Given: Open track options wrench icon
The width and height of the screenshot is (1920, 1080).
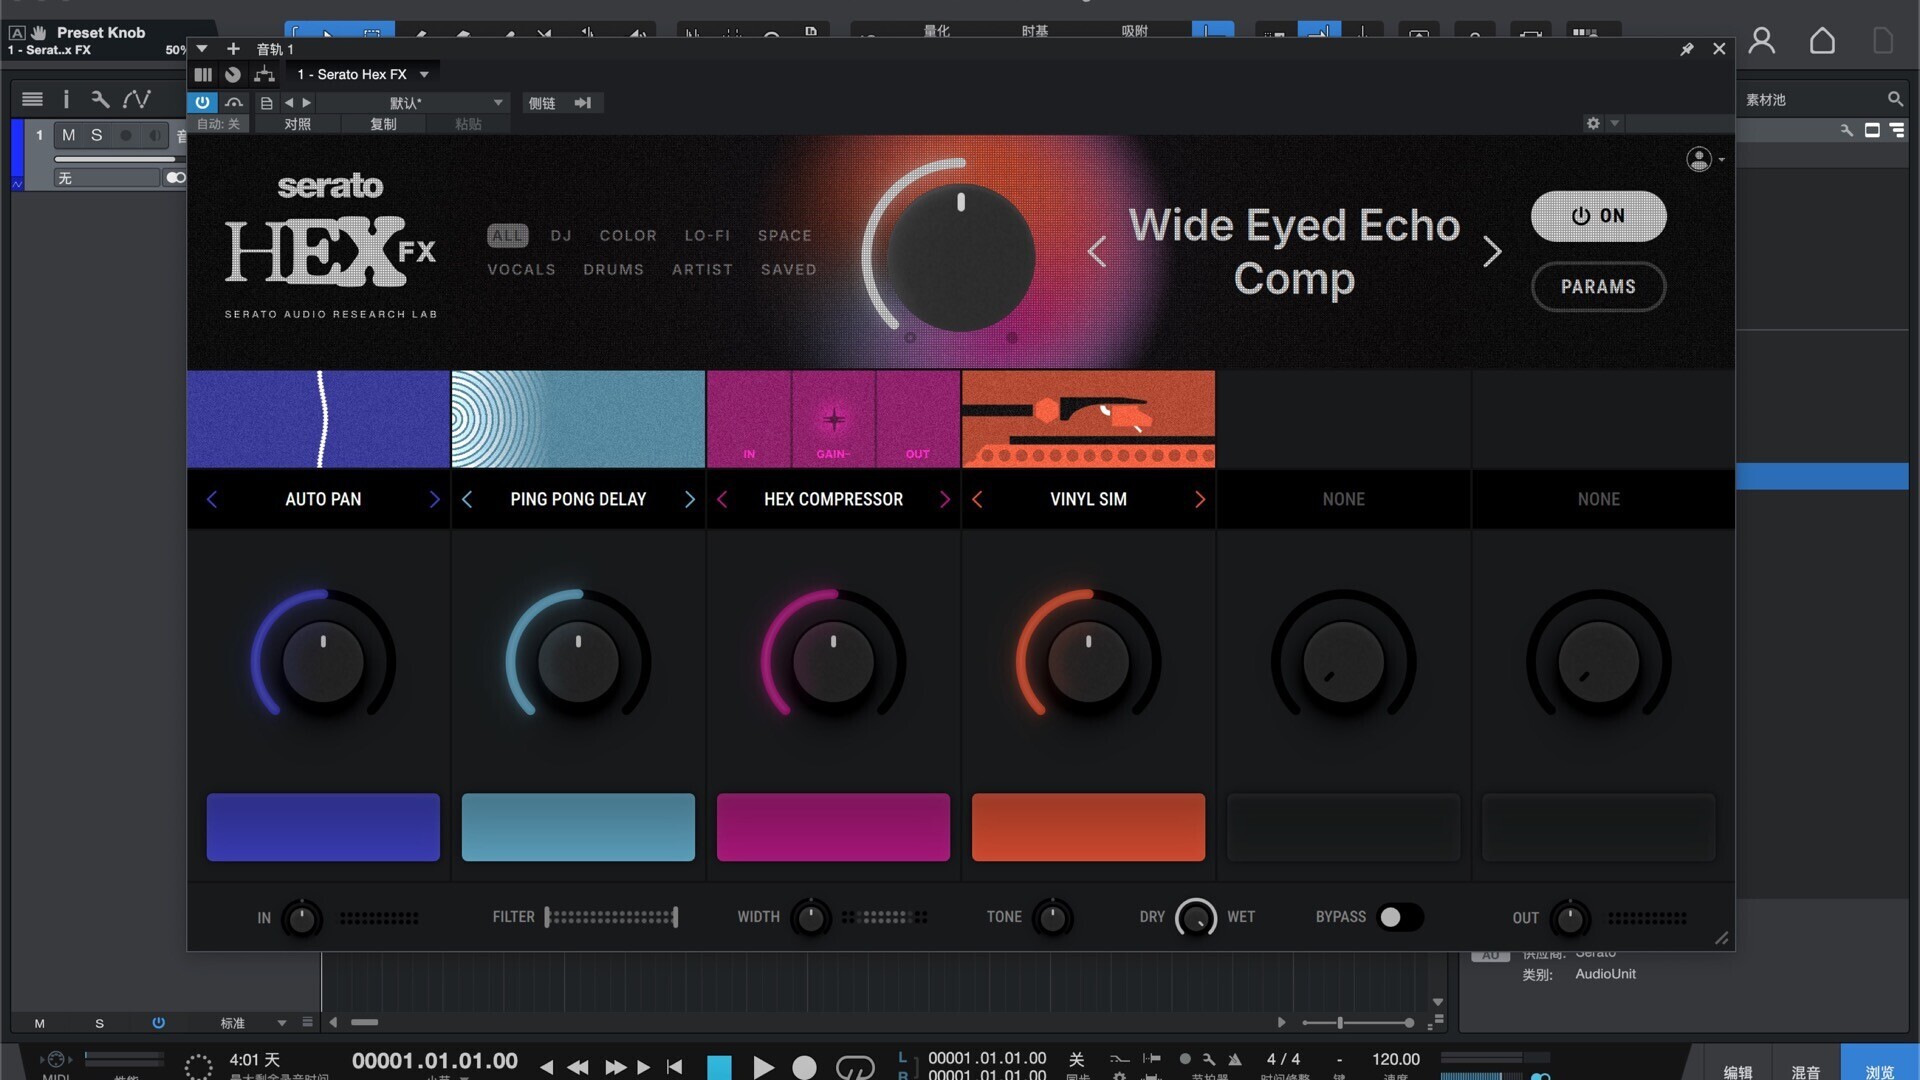Looking at the screenshot, I should (x=100, y=99).
